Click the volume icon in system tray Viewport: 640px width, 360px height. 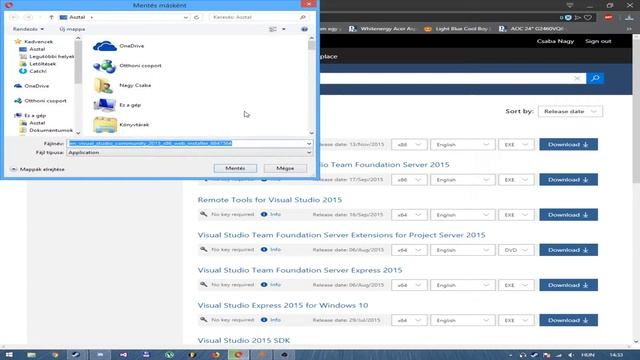[x=571, y=355]
